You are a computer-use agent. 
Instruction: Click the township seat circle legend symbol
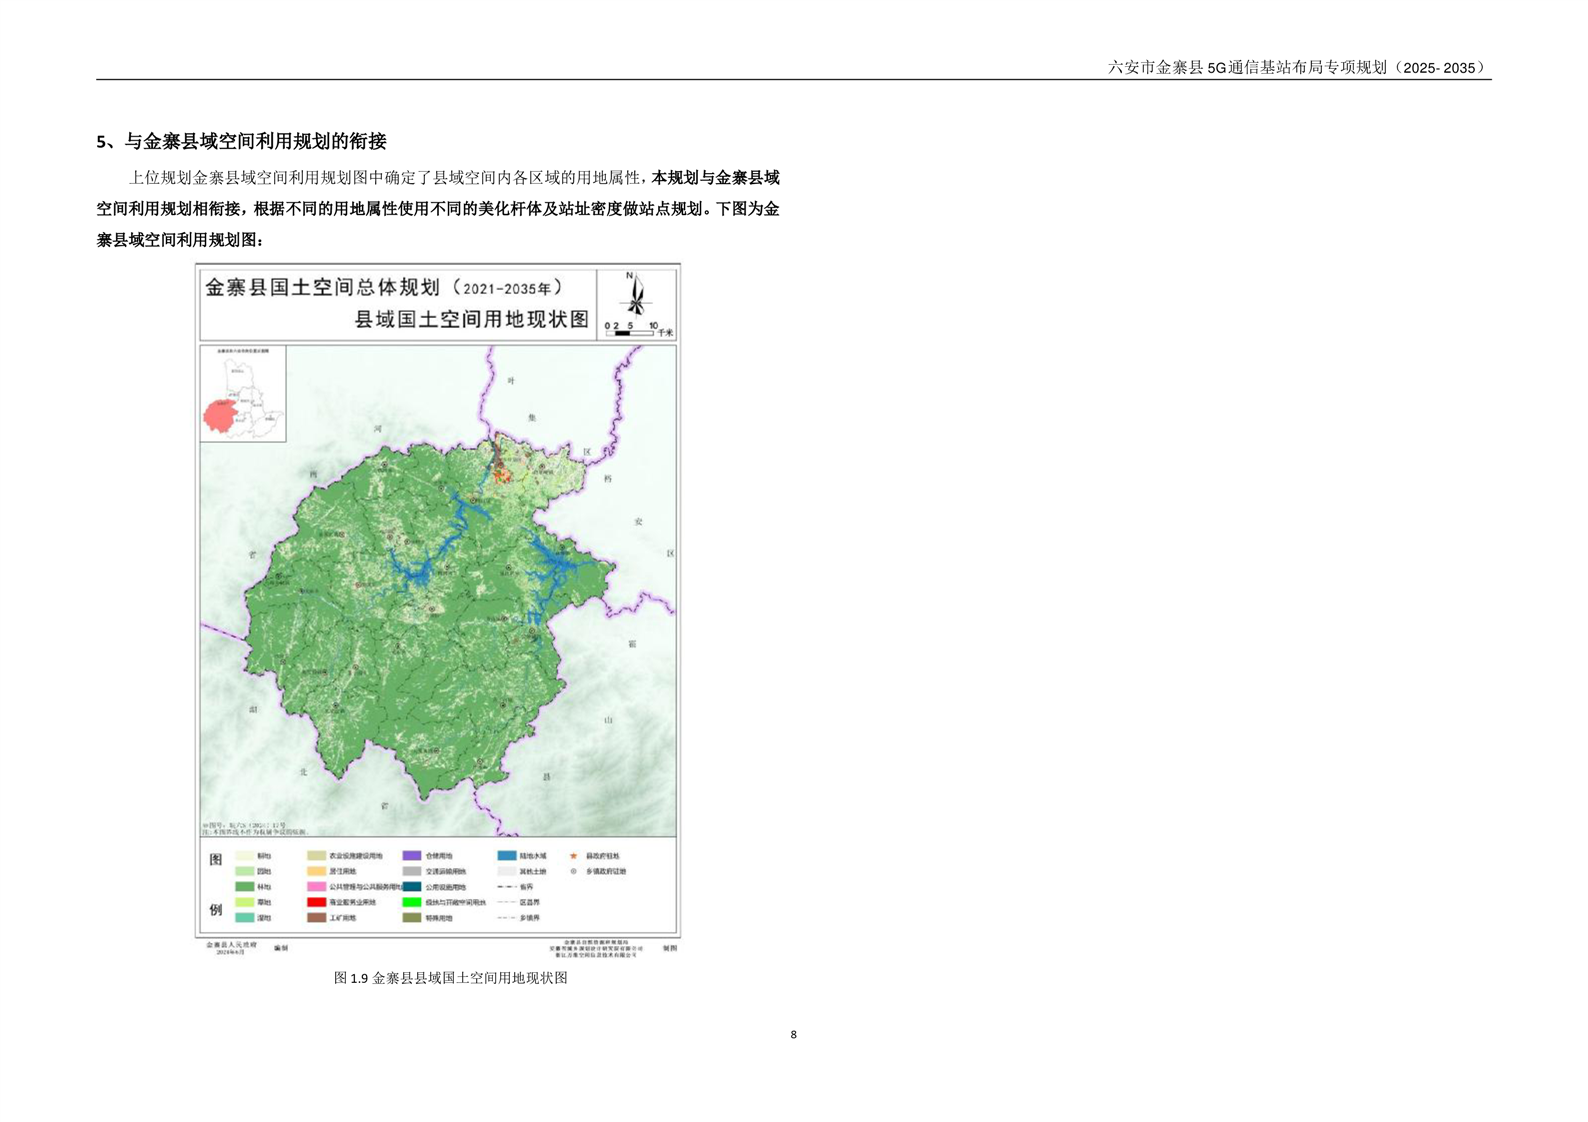[574, 871]
